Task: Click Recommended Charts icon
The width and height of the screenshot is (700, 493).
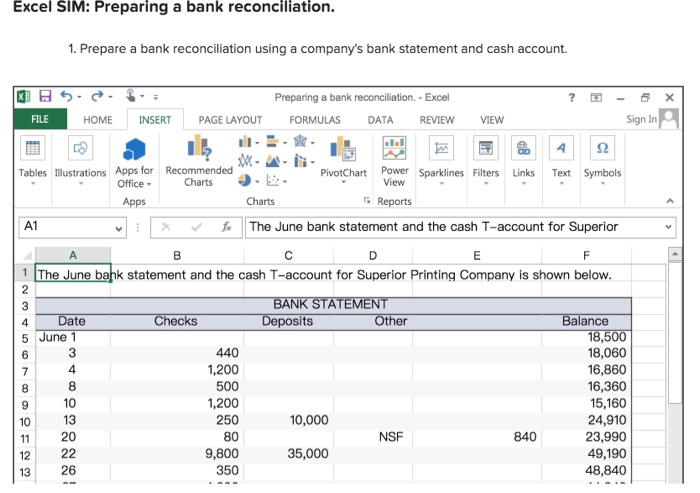Action: pos(199,147)
